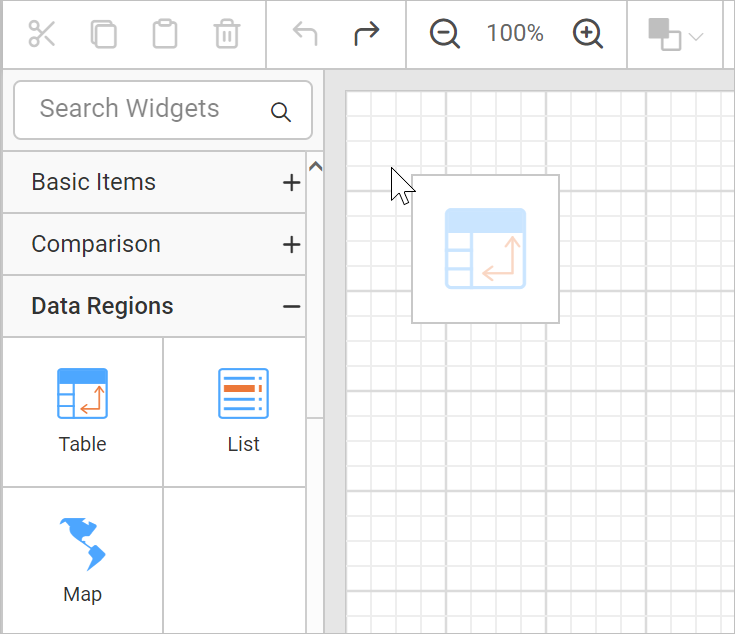The image size is (735, 634).
Task: Select the Map widget
Action: (x=82, y=560)
